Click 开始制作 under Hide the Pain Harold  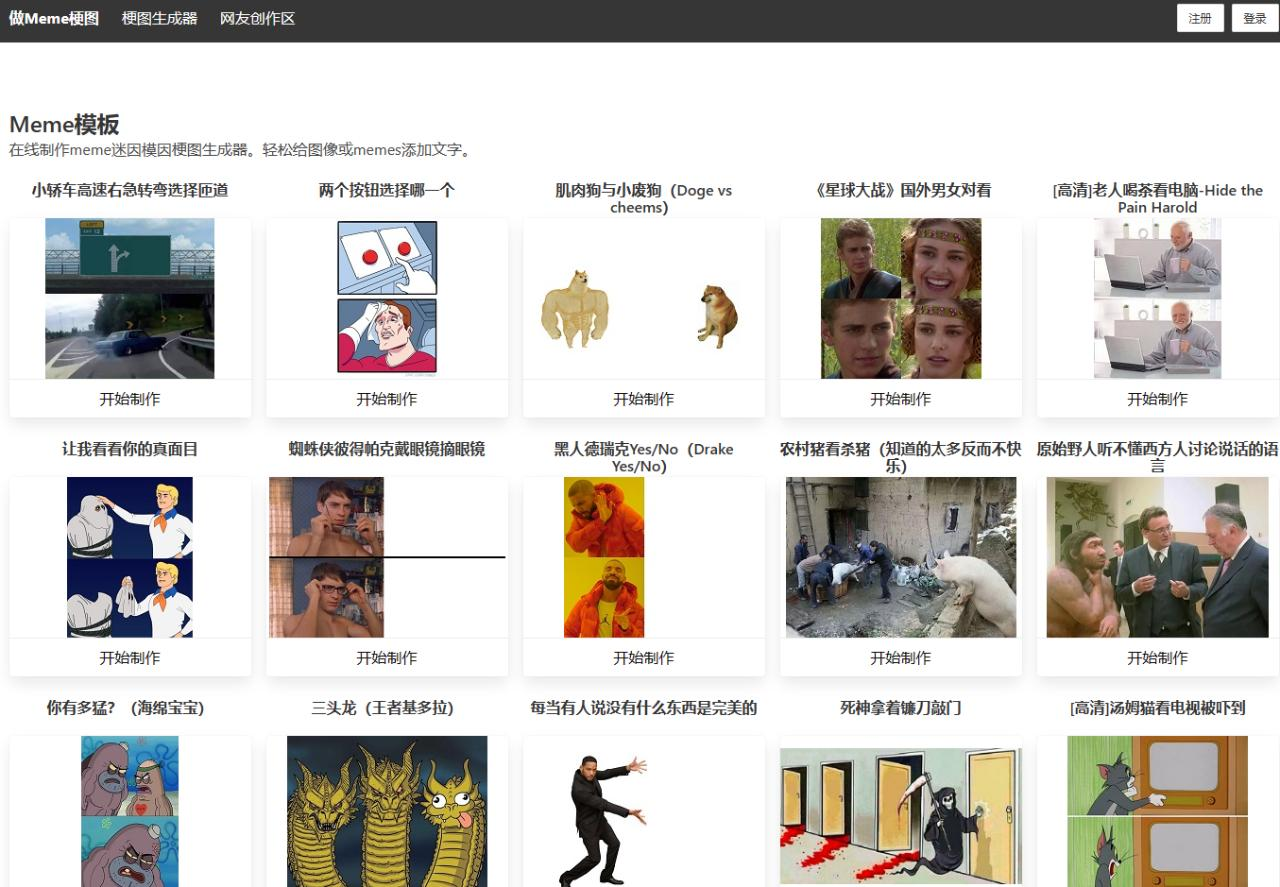coord(1158,399)
